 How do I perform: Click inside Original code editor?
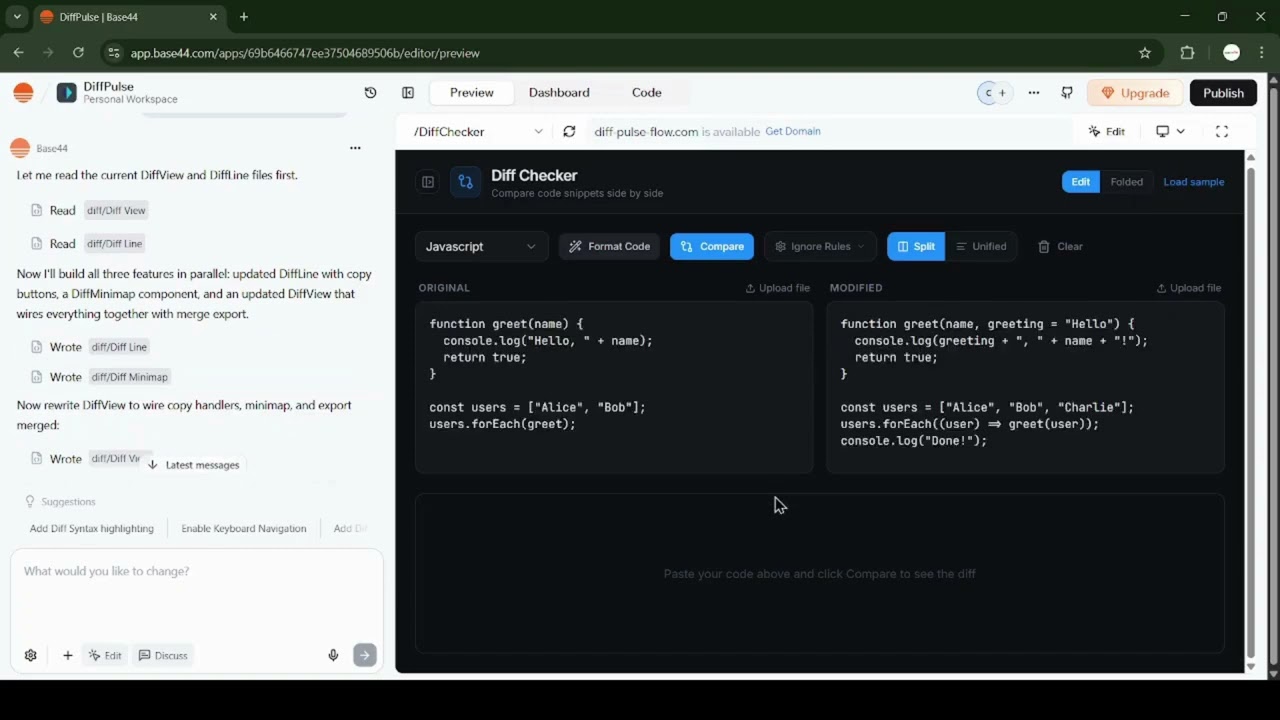(614, 387)
